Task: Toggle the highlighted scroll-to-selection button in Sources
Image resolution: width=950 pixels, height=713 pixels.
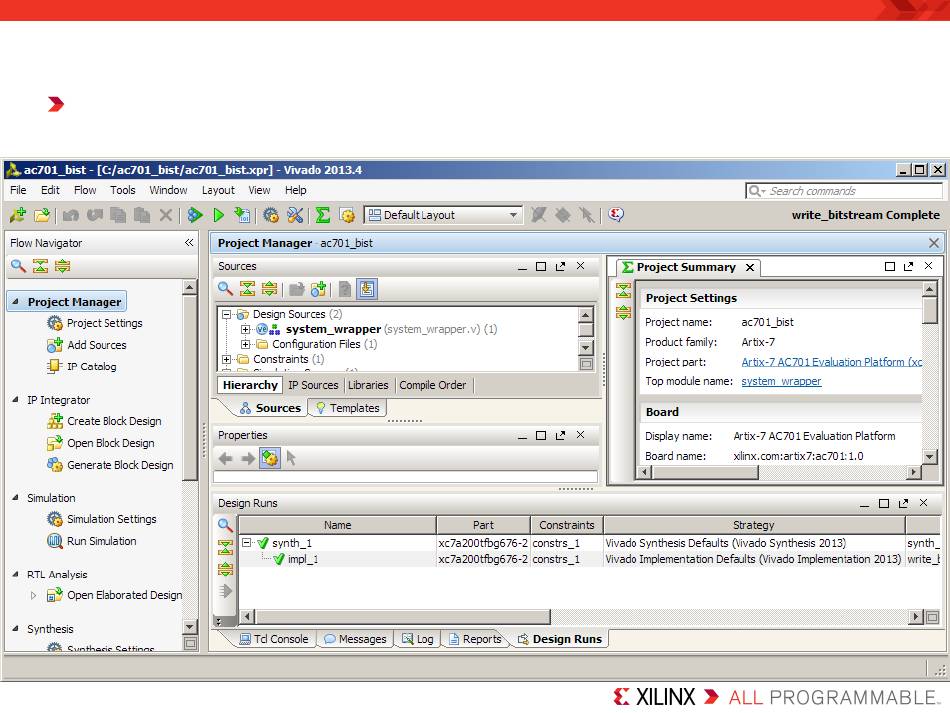Action: point(367,289)
